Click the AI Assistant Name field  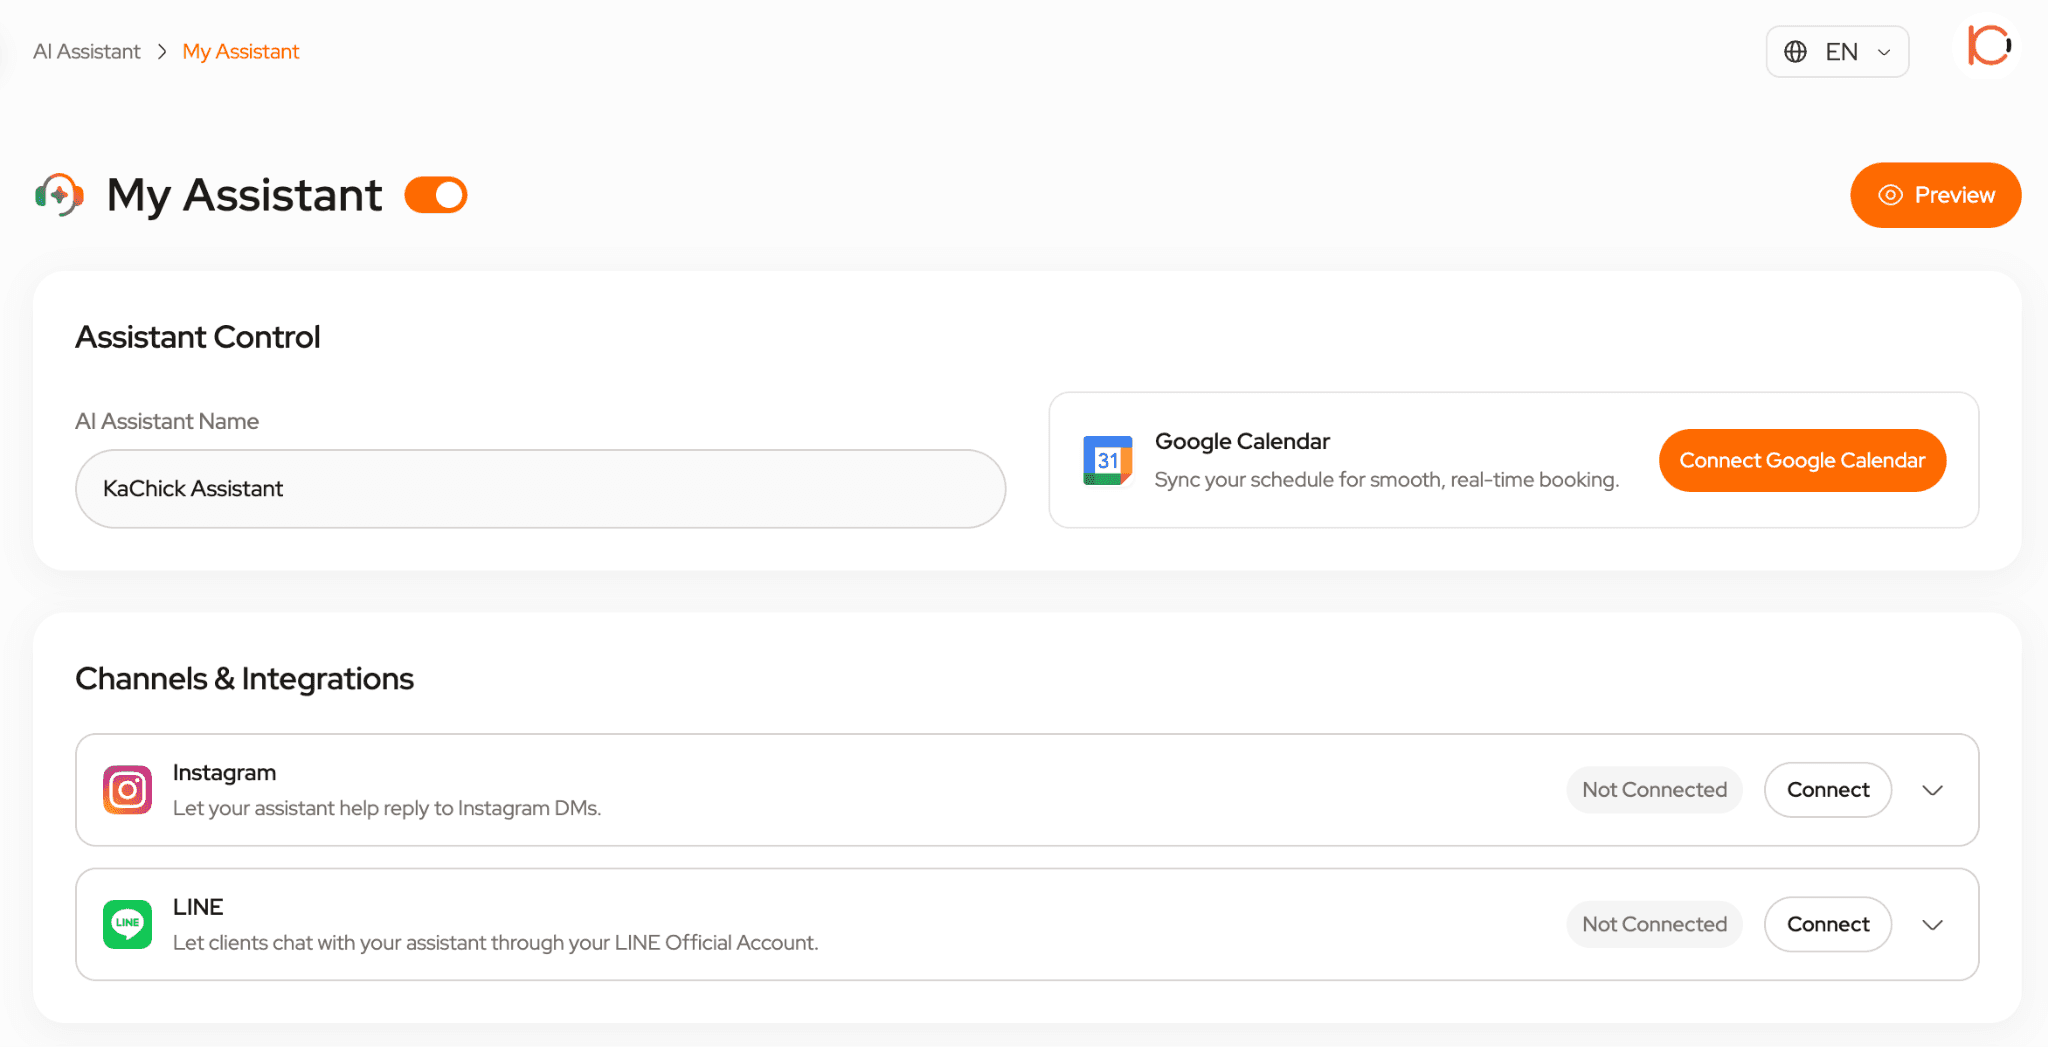click(x=540, y=488)
